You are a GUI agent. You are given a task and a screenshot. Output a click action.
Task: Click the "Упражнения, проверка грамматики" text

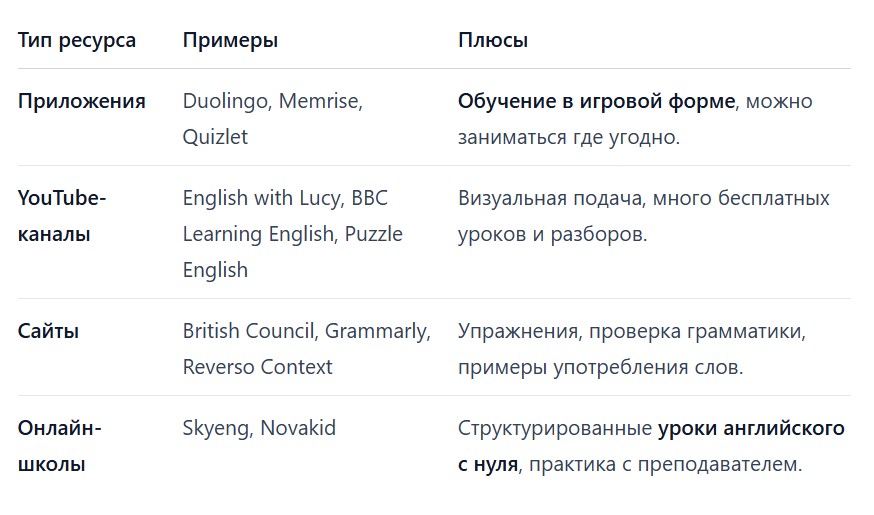coord(632,331)
